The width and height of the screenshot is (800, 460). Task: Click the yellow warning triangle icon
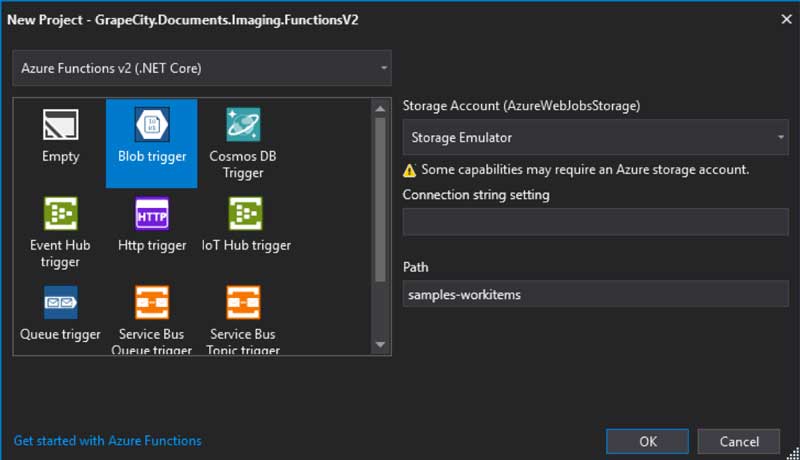click(409, 170)
